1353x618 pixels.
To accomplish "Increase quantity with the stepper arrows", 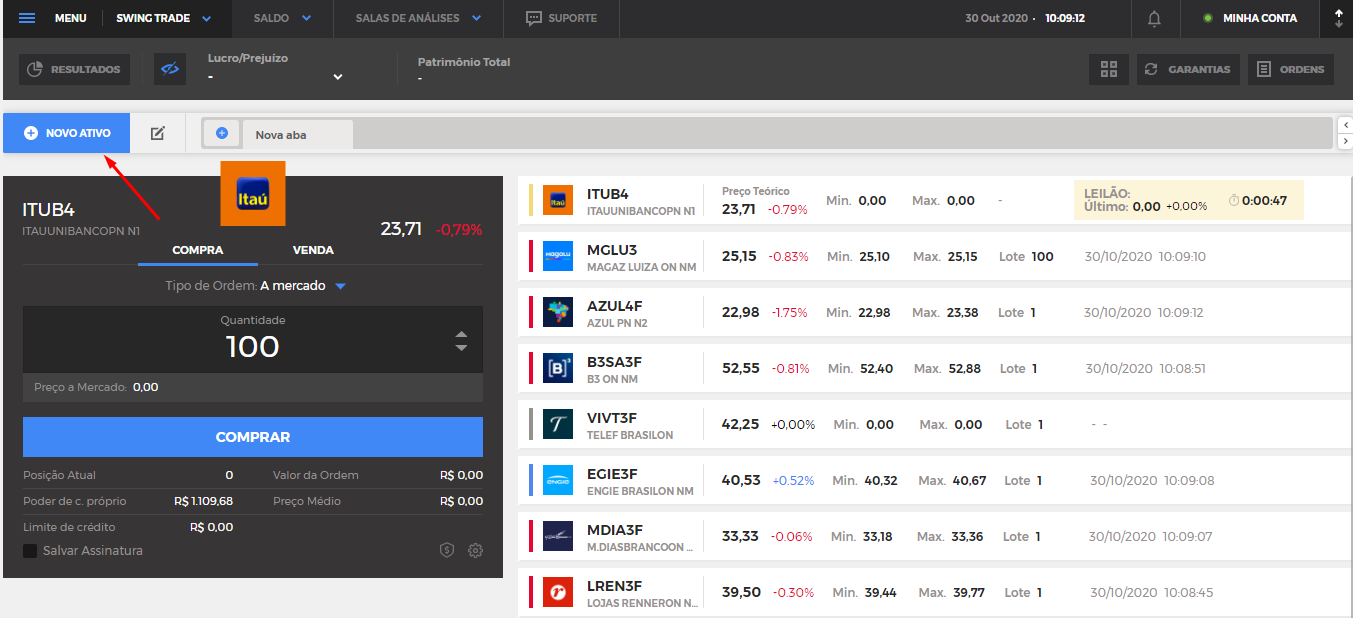I will [461, 334].
